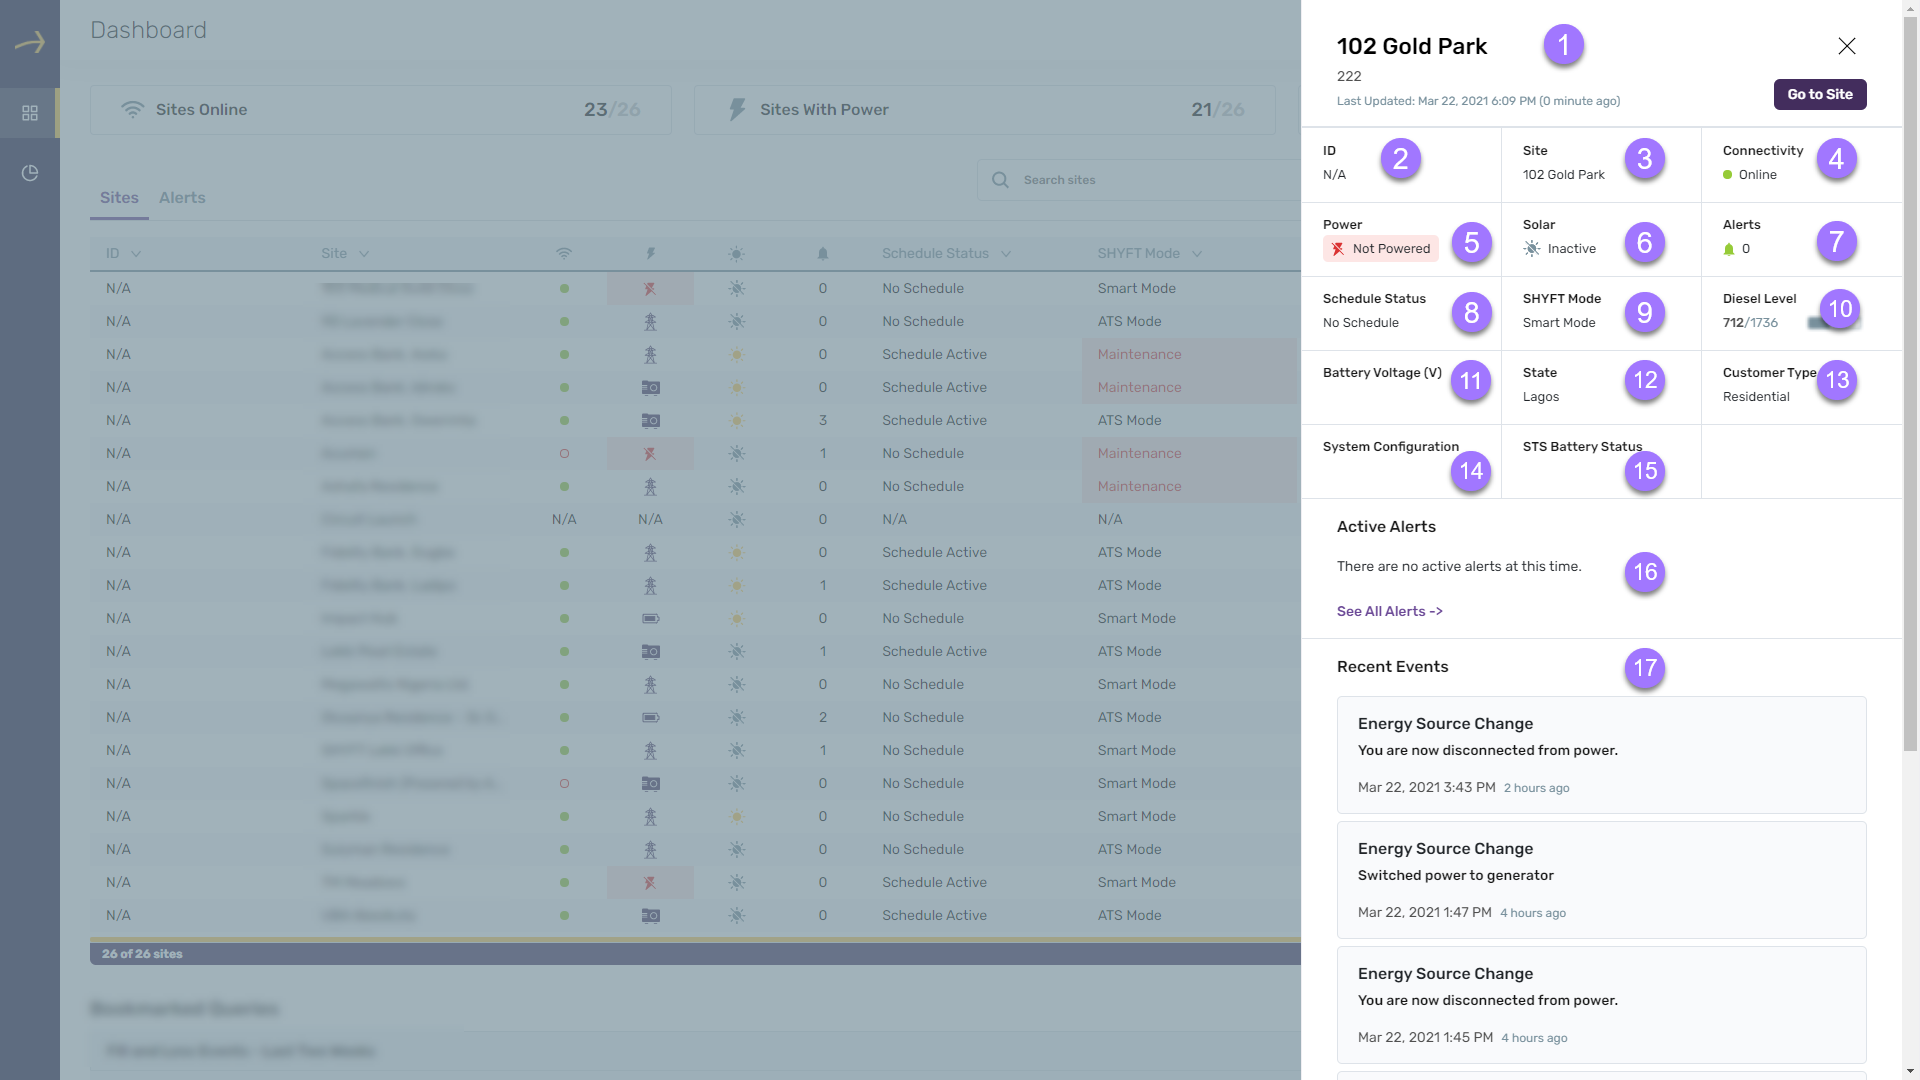Open the 3:43 PM Energy Source Change event
The width and height of the screenshot is (1920, 1080).
[x=1602, y=755]
